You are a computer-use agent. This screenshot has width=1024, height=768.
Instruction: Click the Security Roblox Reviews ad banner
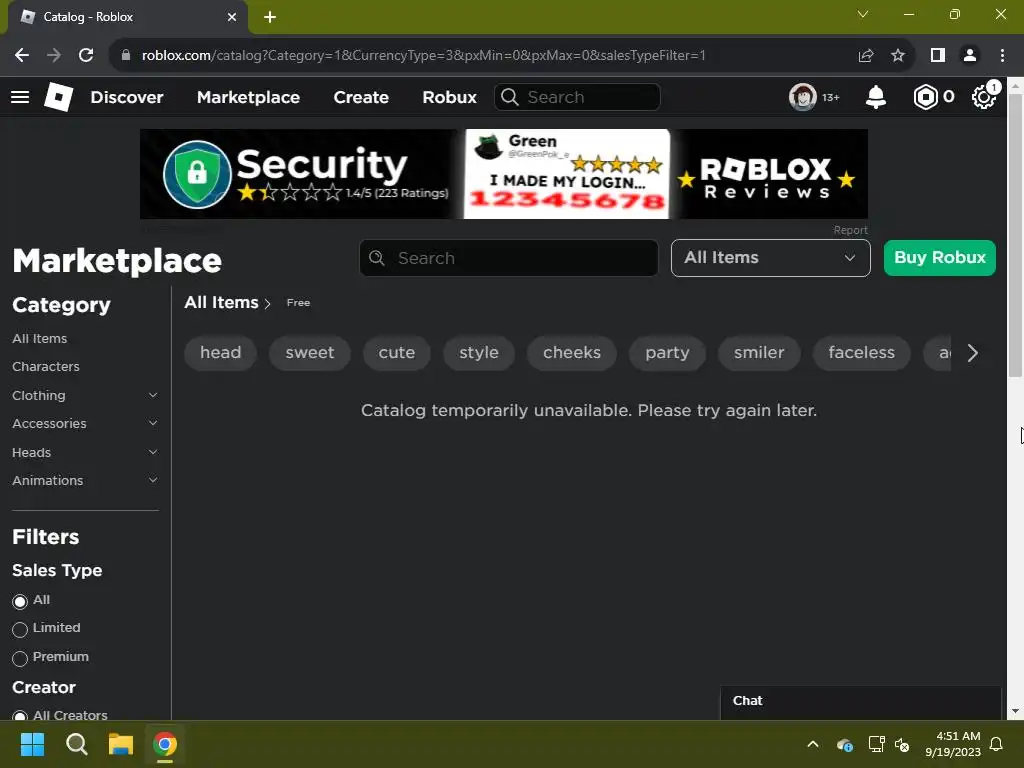[504, 174]
